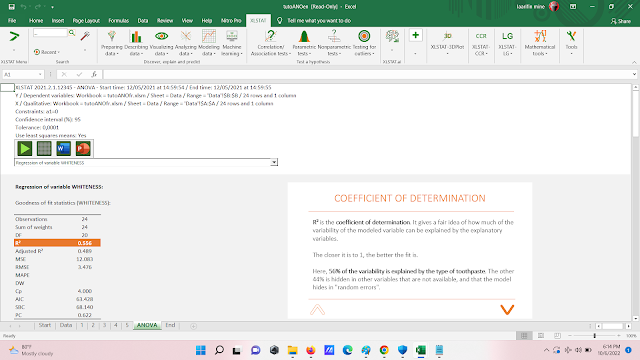
Task: Open Quick Access Toolbar customize dropdown
Action: point(52,7)
